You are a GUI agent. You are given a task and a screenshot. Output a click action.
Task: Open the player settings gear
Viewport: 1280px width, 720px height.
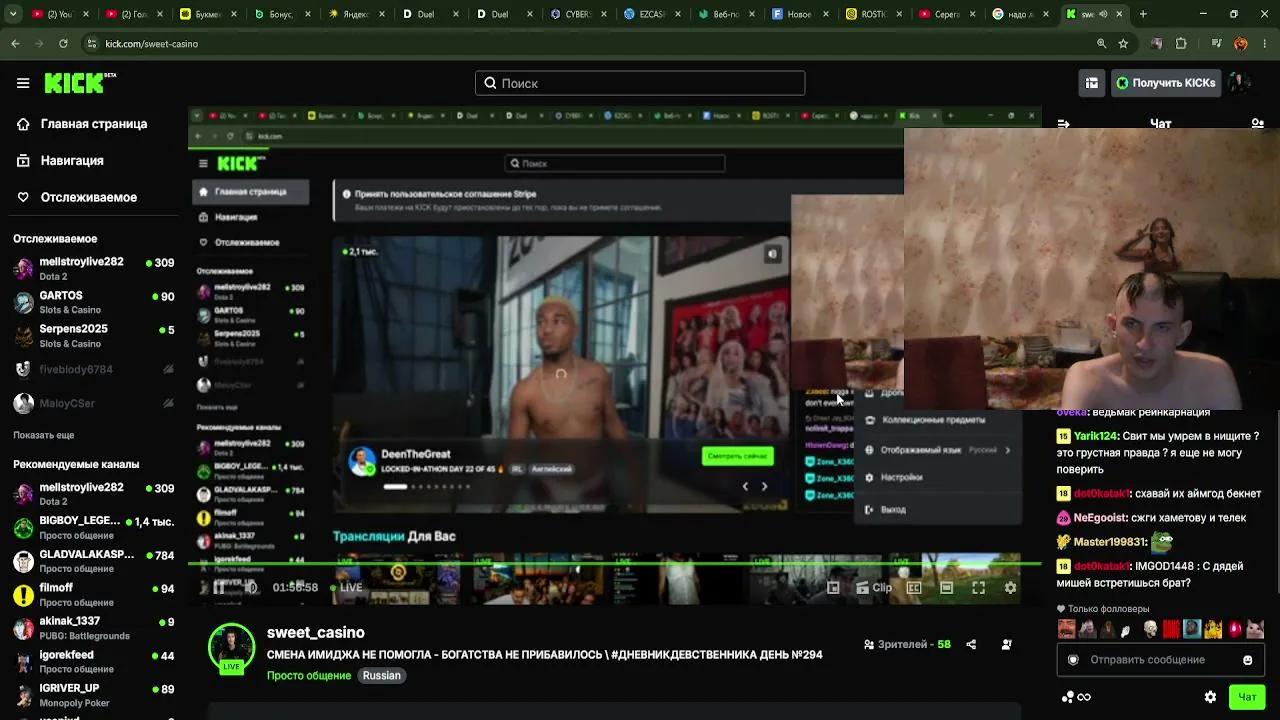[x=1010, y=588]
